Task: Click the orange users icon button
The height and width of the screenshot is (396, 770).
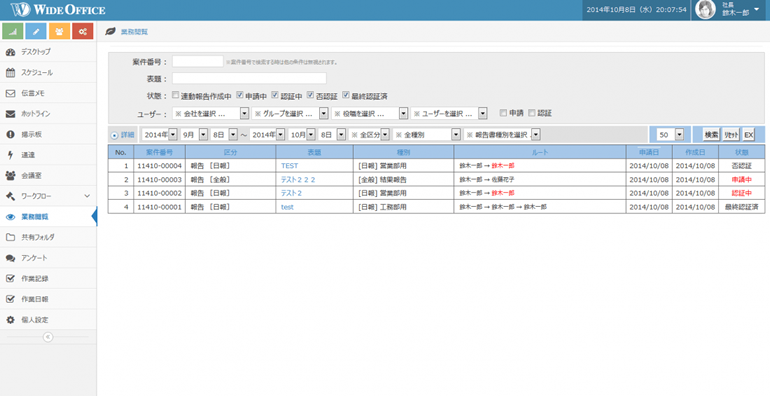Action: 59,31
